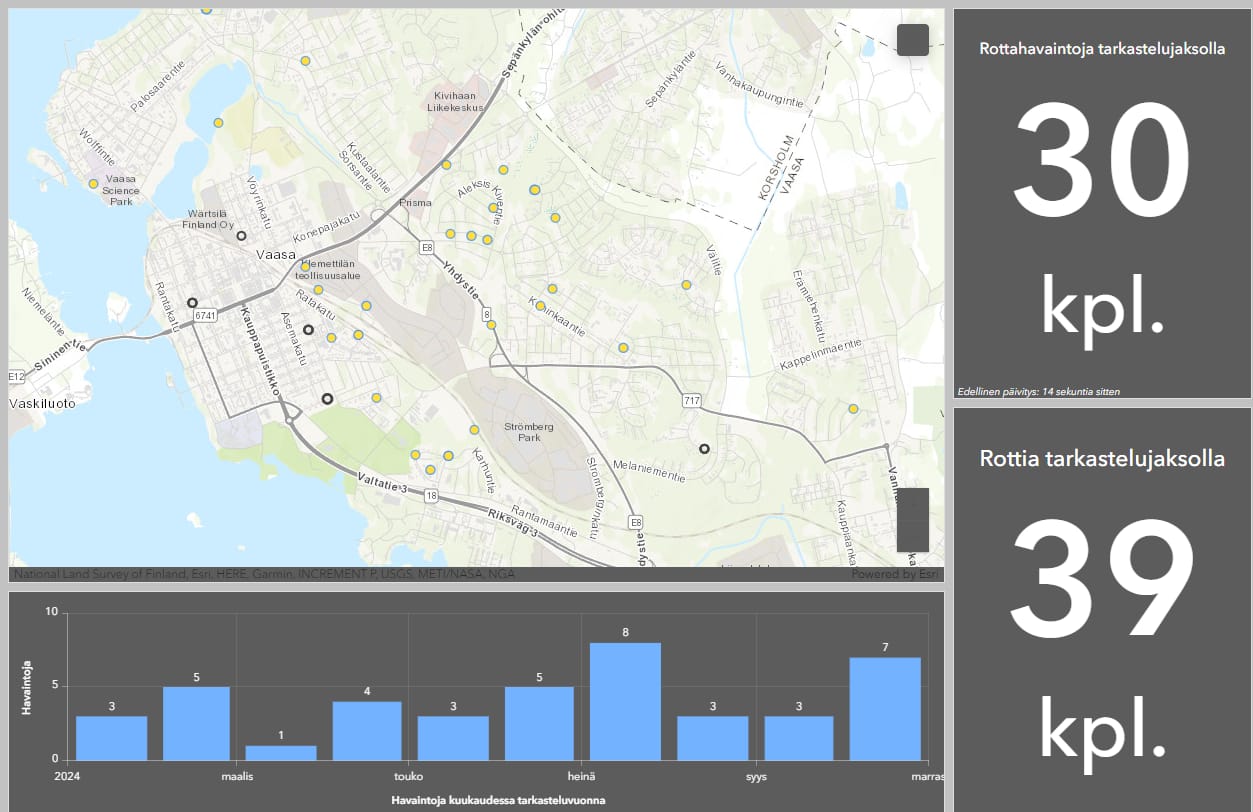Select the bar labeled 4 before touko
This screenshot has height=812, width=1253.
click(x=367, y=730)
